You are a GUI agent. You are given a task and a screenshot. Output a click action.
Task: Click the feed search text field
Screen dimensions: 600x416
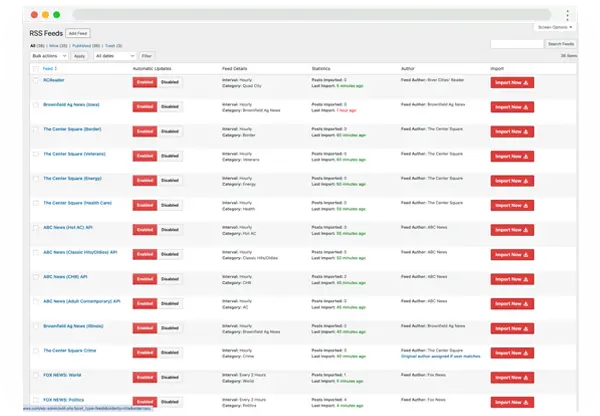(x=516, y=44)
